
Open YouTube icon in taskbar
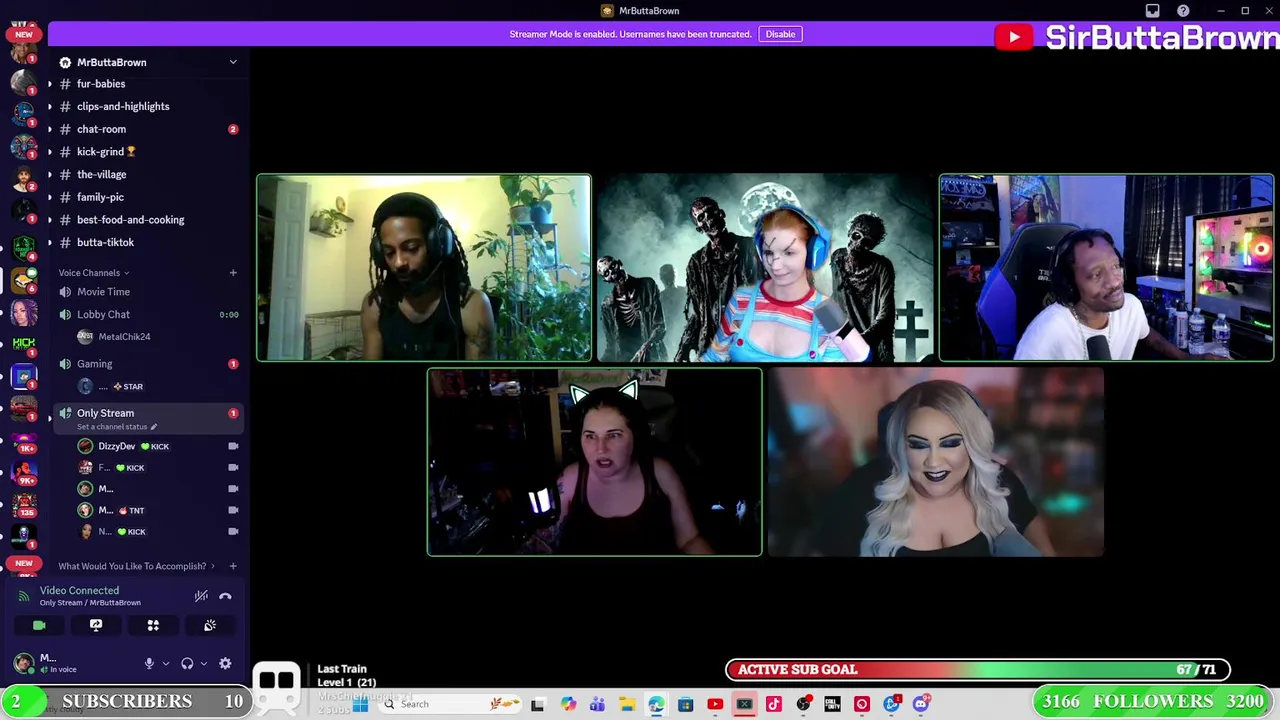click(x=715, y=704)
